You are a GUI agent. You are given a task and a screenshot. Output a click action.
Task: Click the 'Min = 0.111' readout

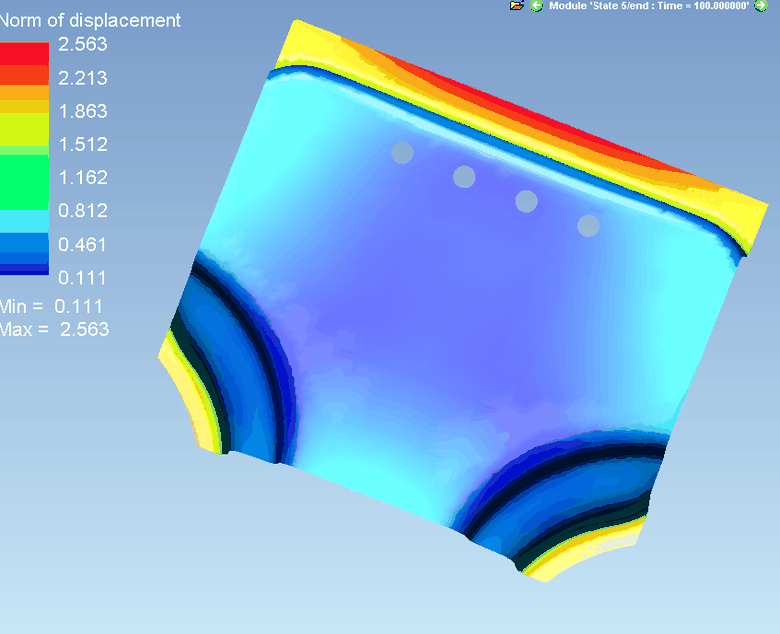click(51, 306)
